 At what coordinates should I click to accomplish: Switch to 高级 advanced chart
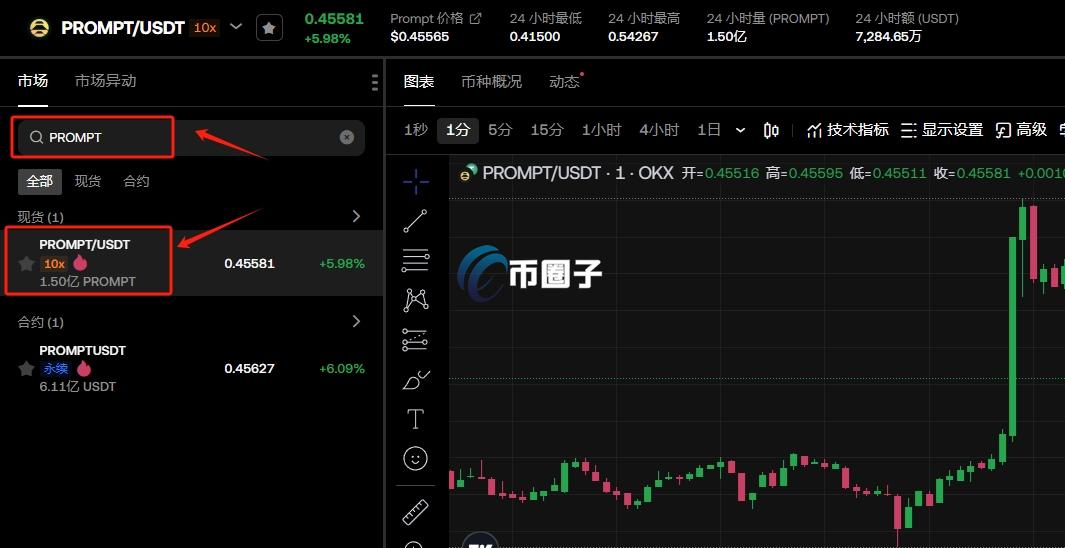[x=1021, y=130]
